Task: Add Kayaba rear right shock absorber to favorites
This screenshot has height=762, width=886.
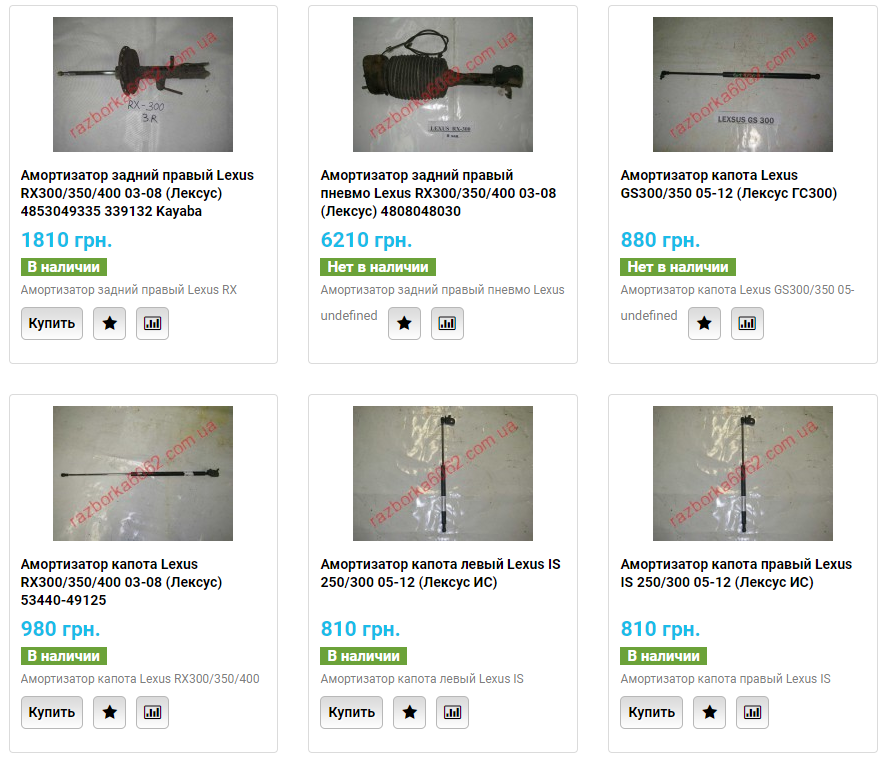Action: point(110,323)
